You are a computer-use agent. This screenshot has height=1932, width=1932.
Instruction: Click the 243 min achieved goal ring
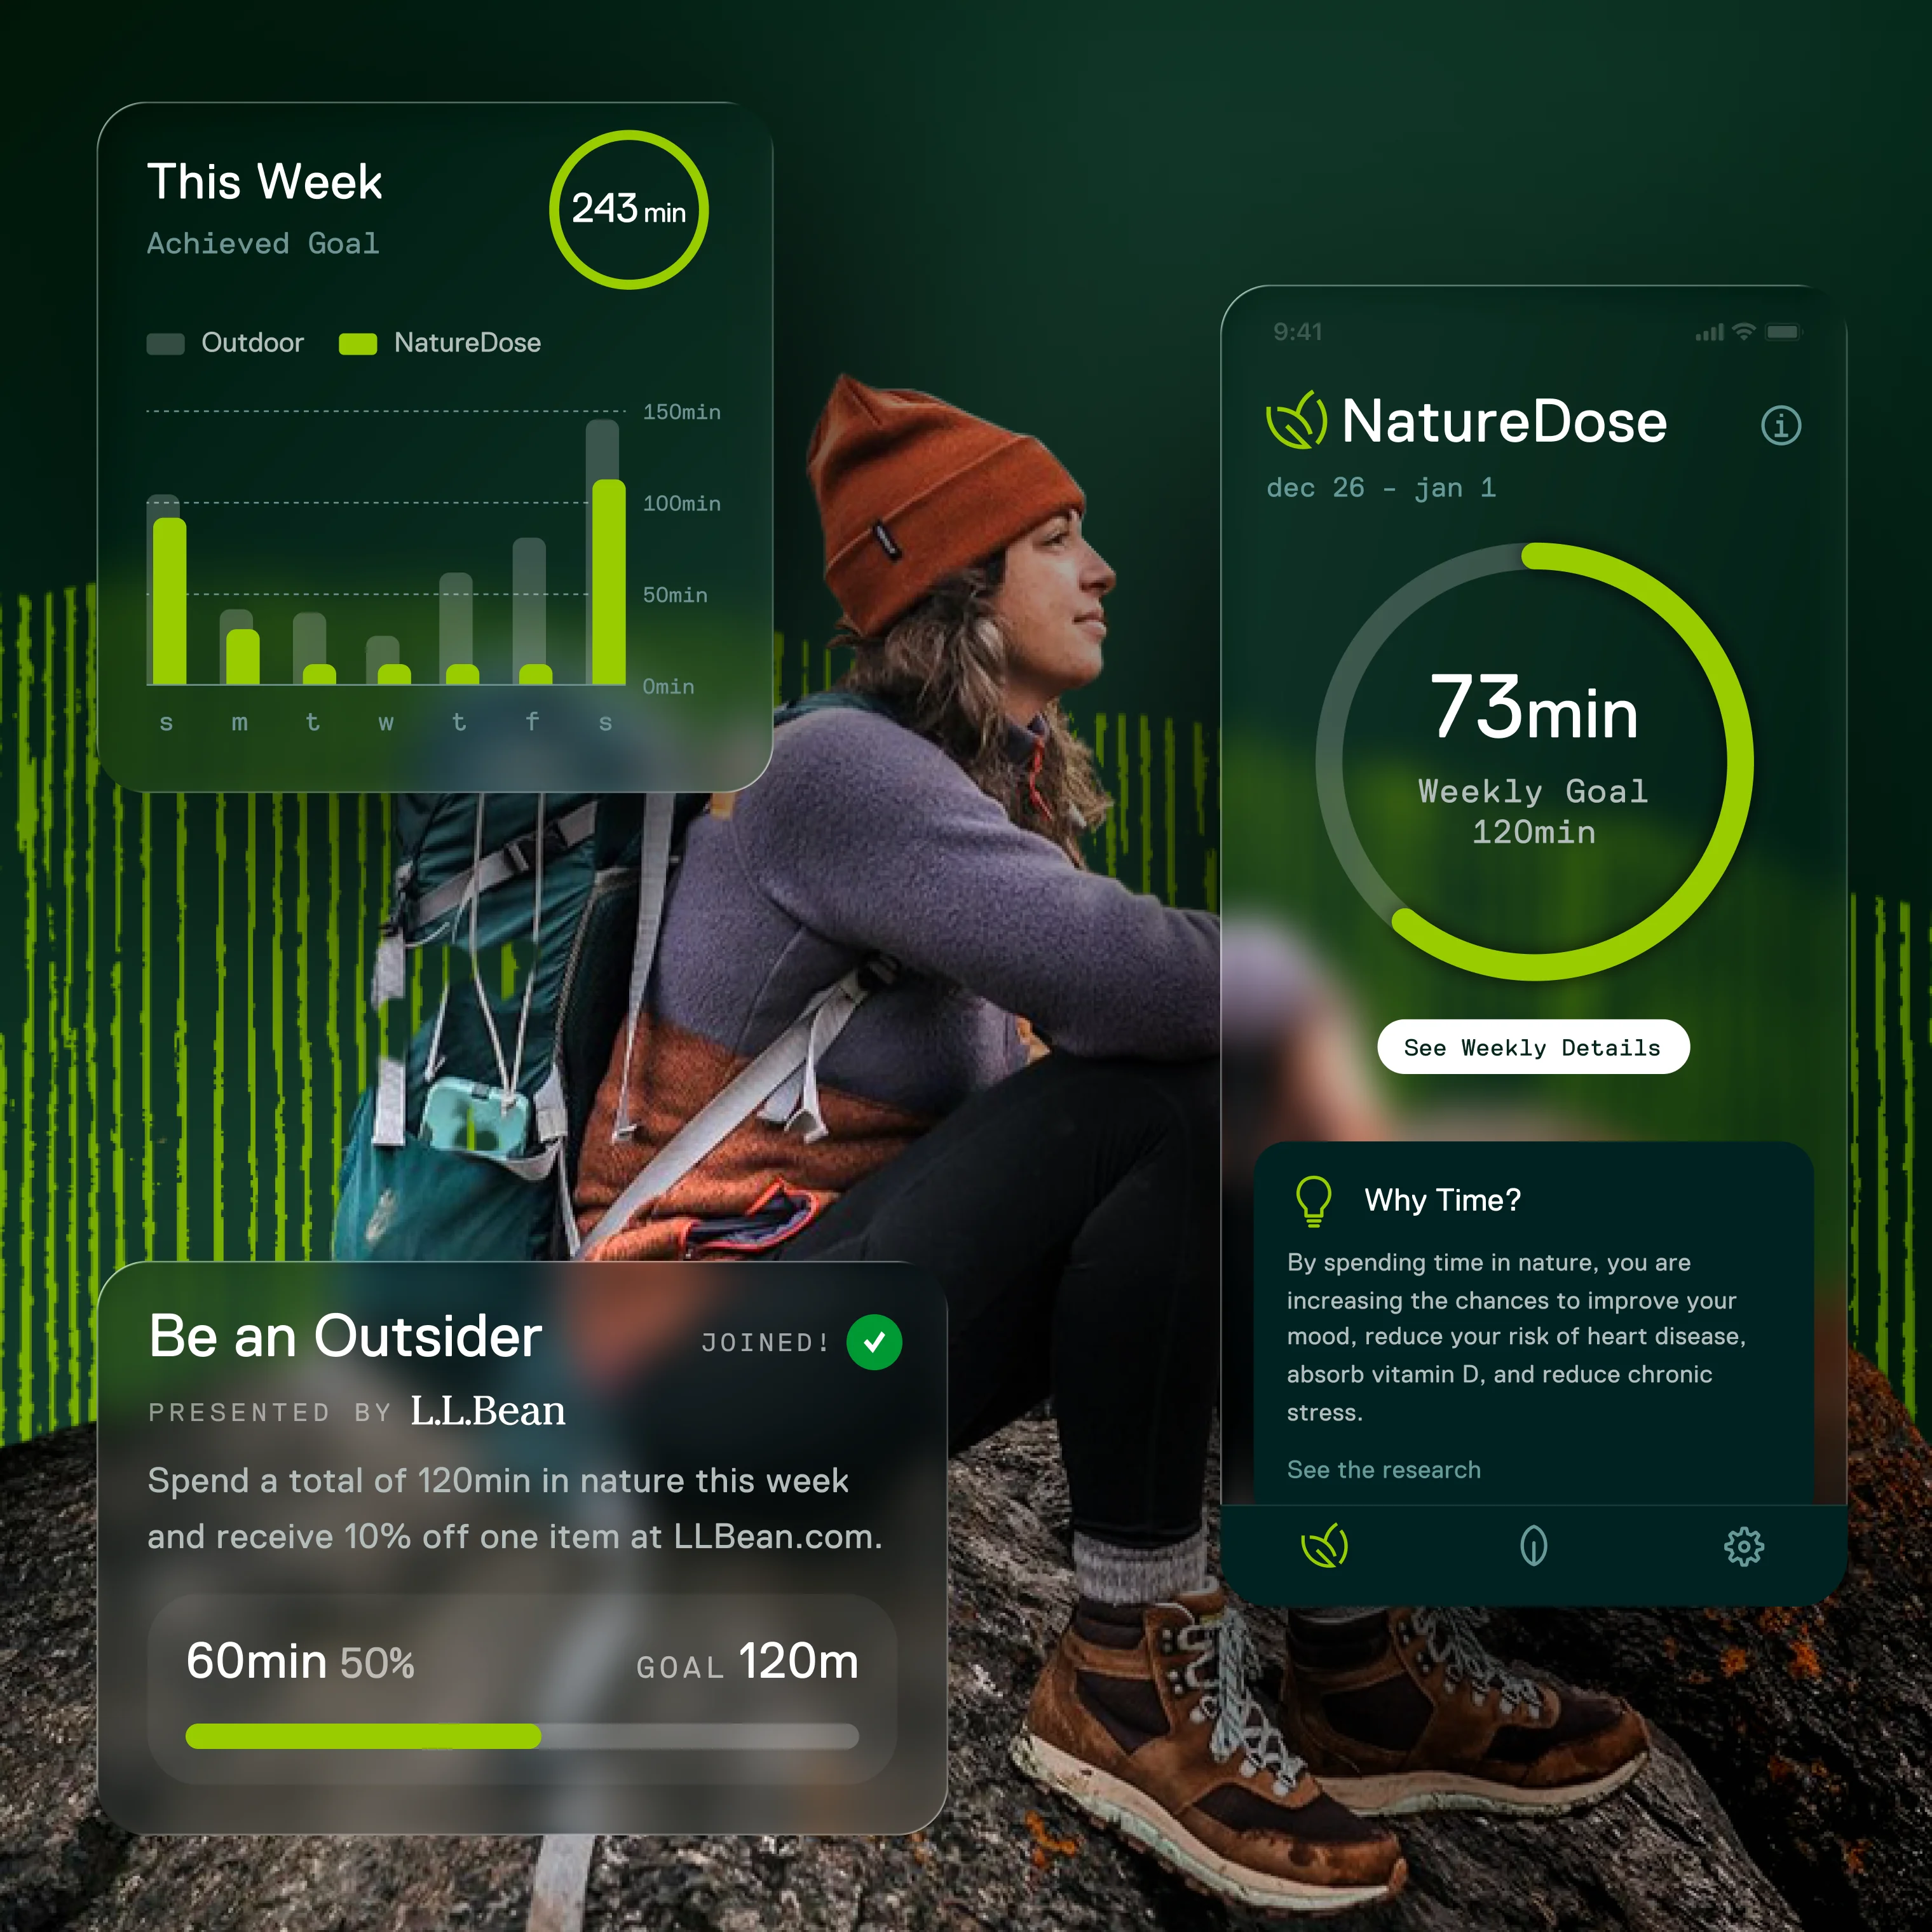pos(629,210)
